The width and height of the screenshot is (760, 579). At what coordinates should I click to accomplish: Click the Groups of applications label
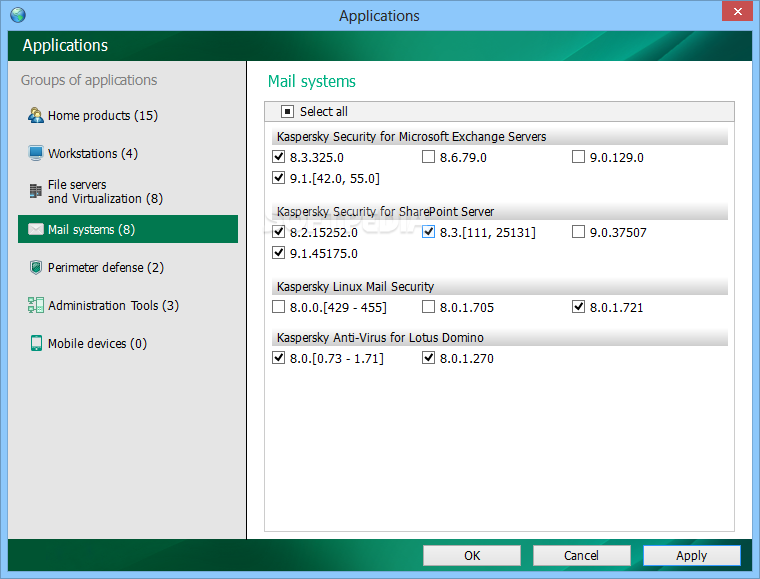89,80
